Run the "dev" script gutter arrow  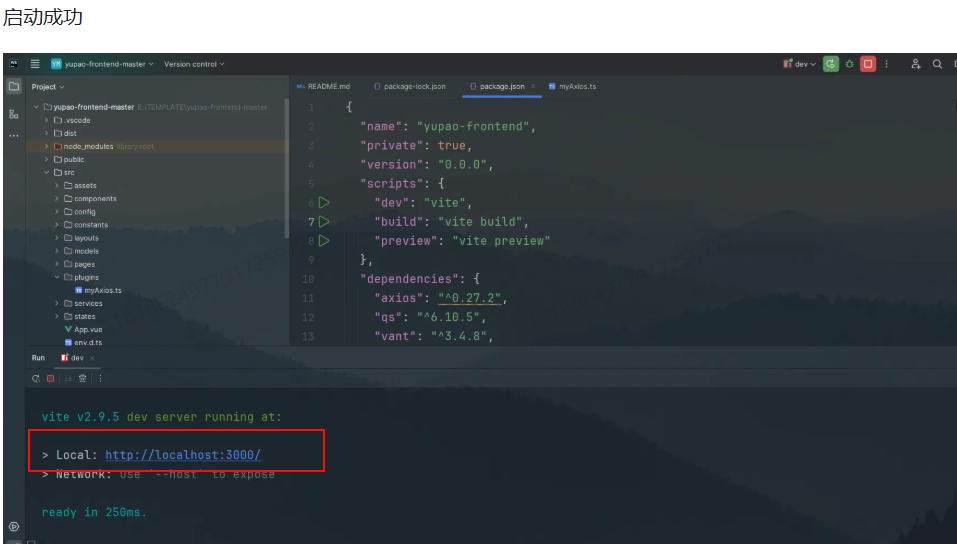[x=324, y=203]
